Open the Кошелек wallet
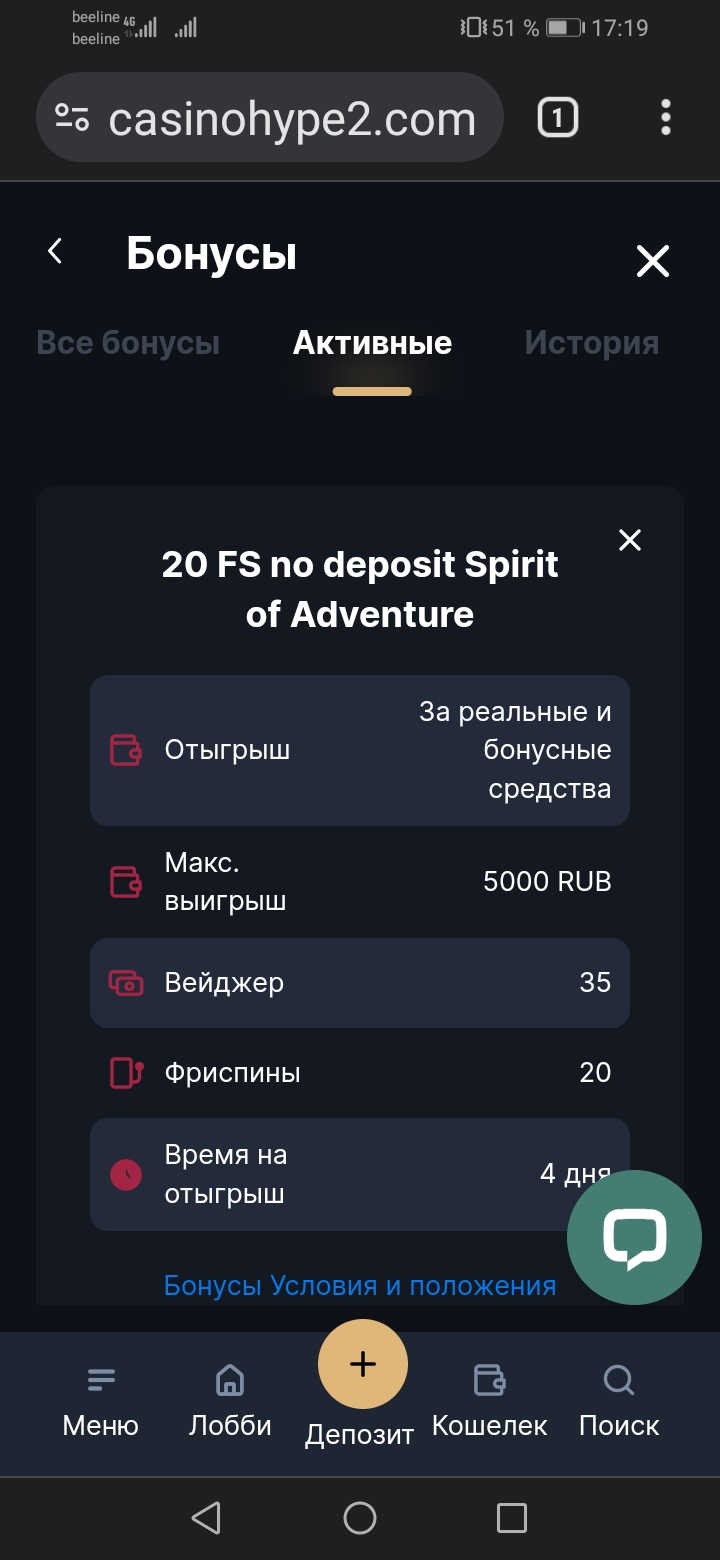720x1560 pixels. [x=489, y=1402]
